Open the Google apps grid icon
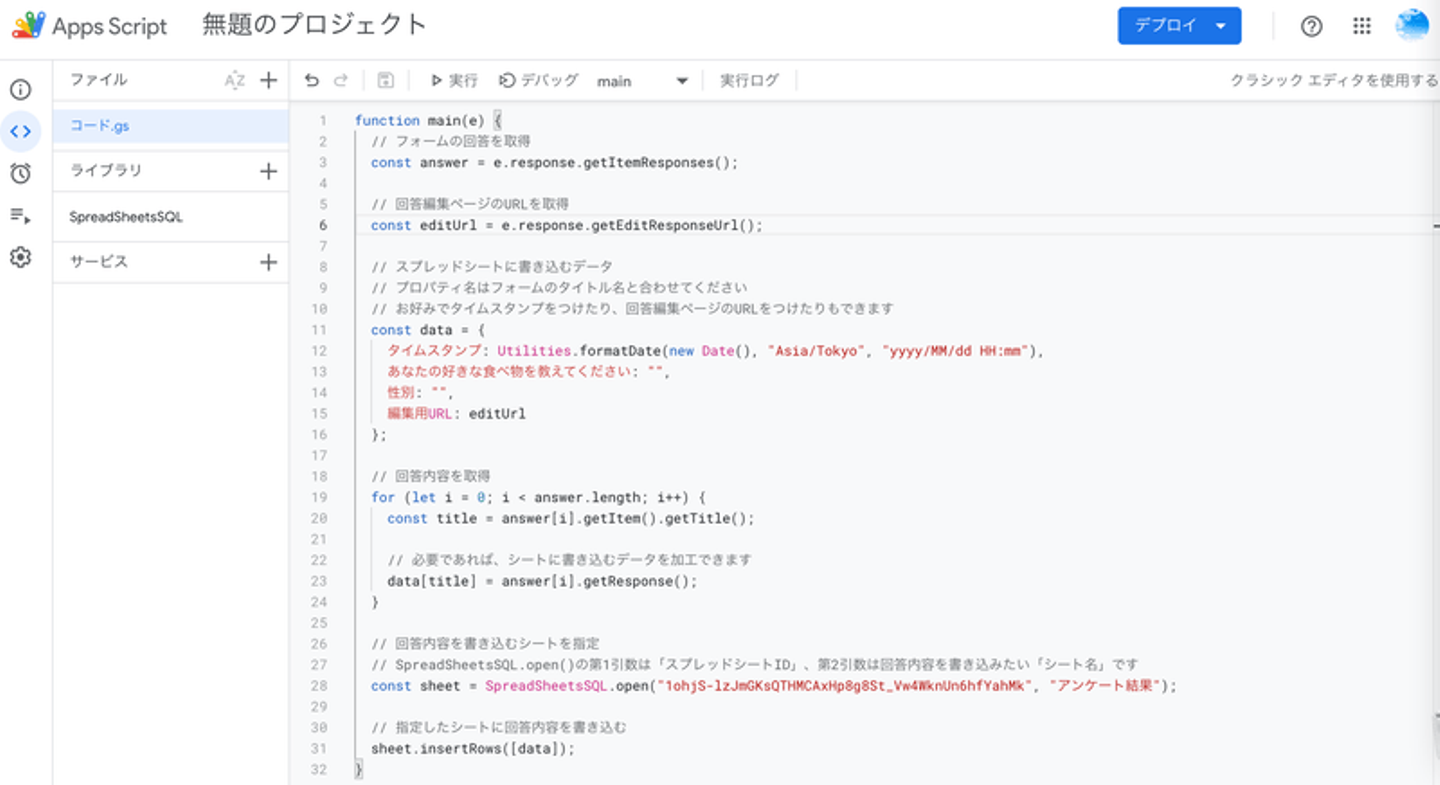The width and height of the screenshot is (1440, 785). point(1362,27)
